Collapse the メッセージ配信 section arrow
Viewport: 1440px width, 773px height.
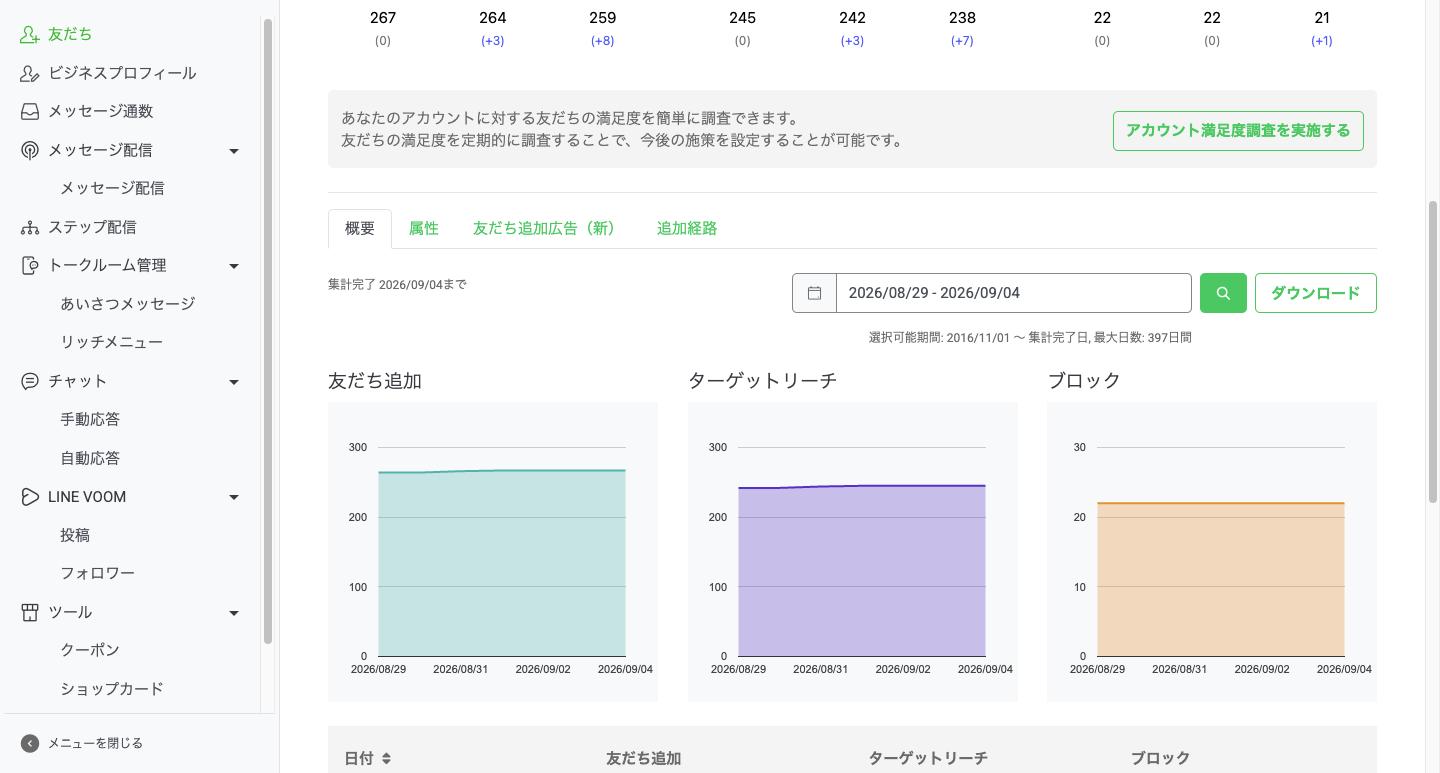click(234, 151)
